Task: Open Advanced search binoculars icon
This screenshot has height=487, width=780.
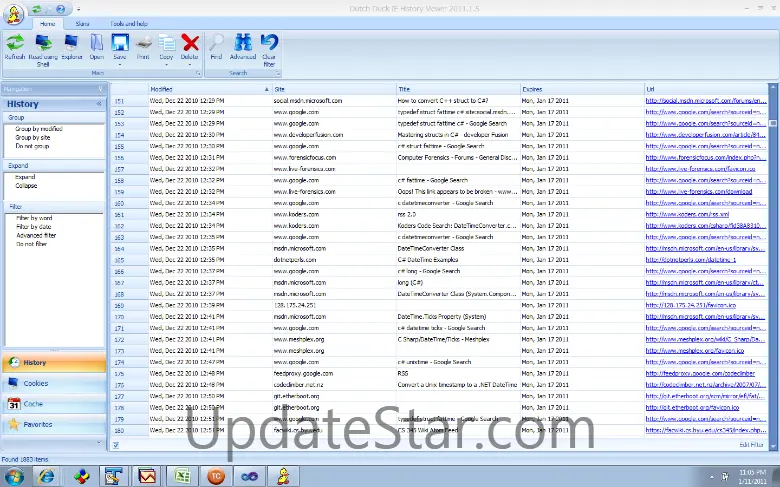Action: point(243,43)
